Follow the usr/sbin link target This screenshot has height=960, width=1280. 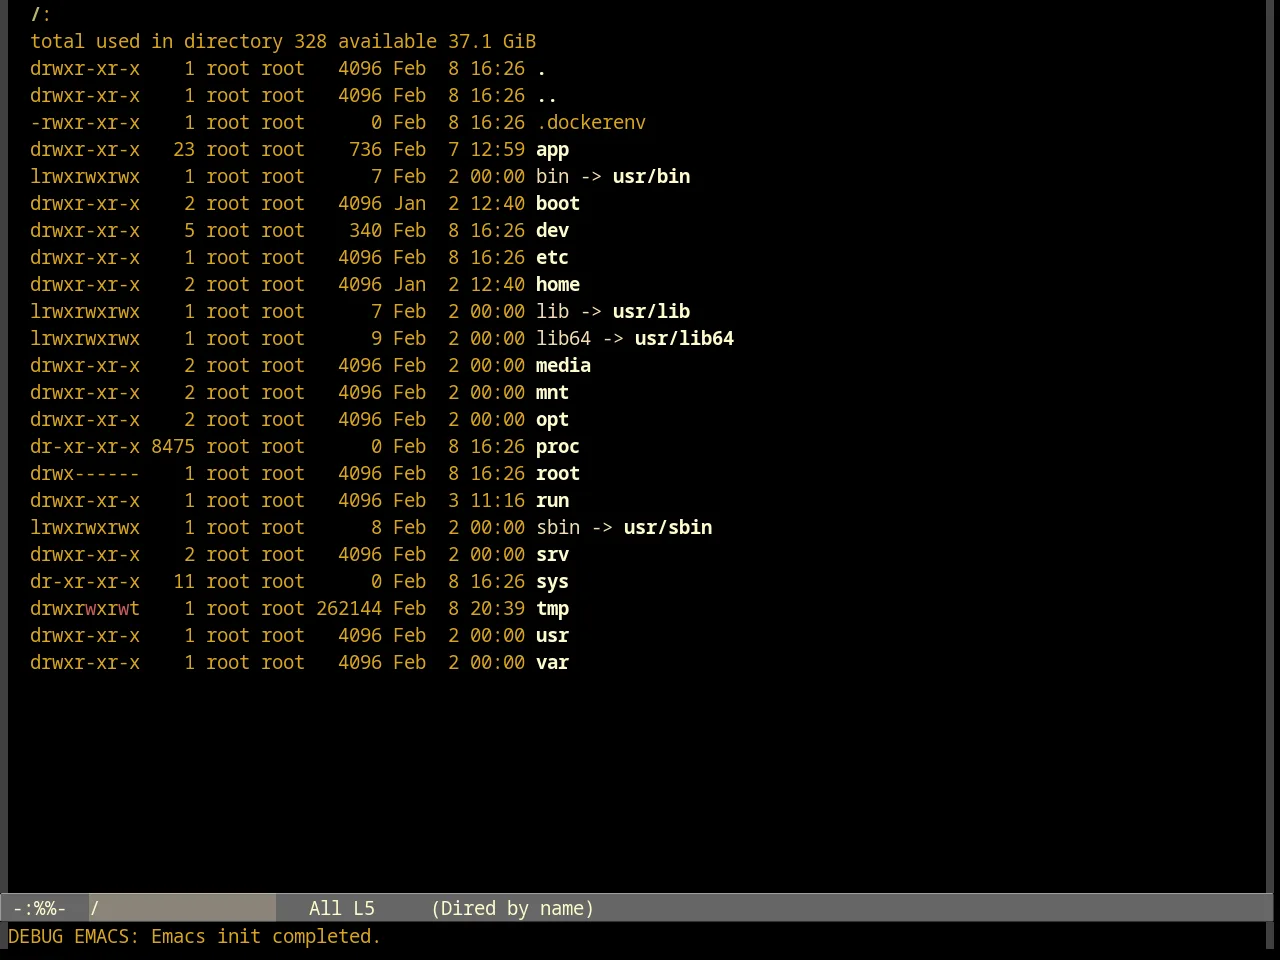click(x=668, y=528)
